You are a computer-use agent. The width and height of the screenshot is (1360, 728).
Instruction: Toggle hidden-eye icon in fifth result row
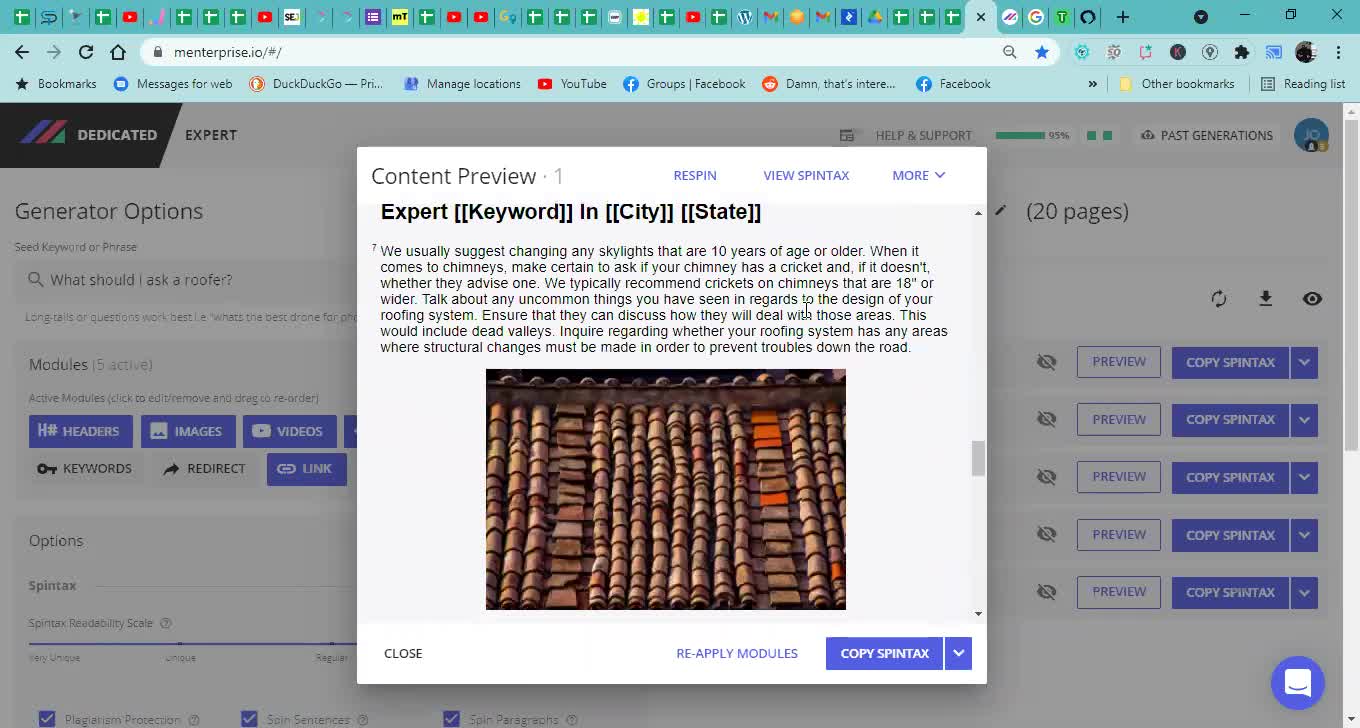tap(1047, 592)
